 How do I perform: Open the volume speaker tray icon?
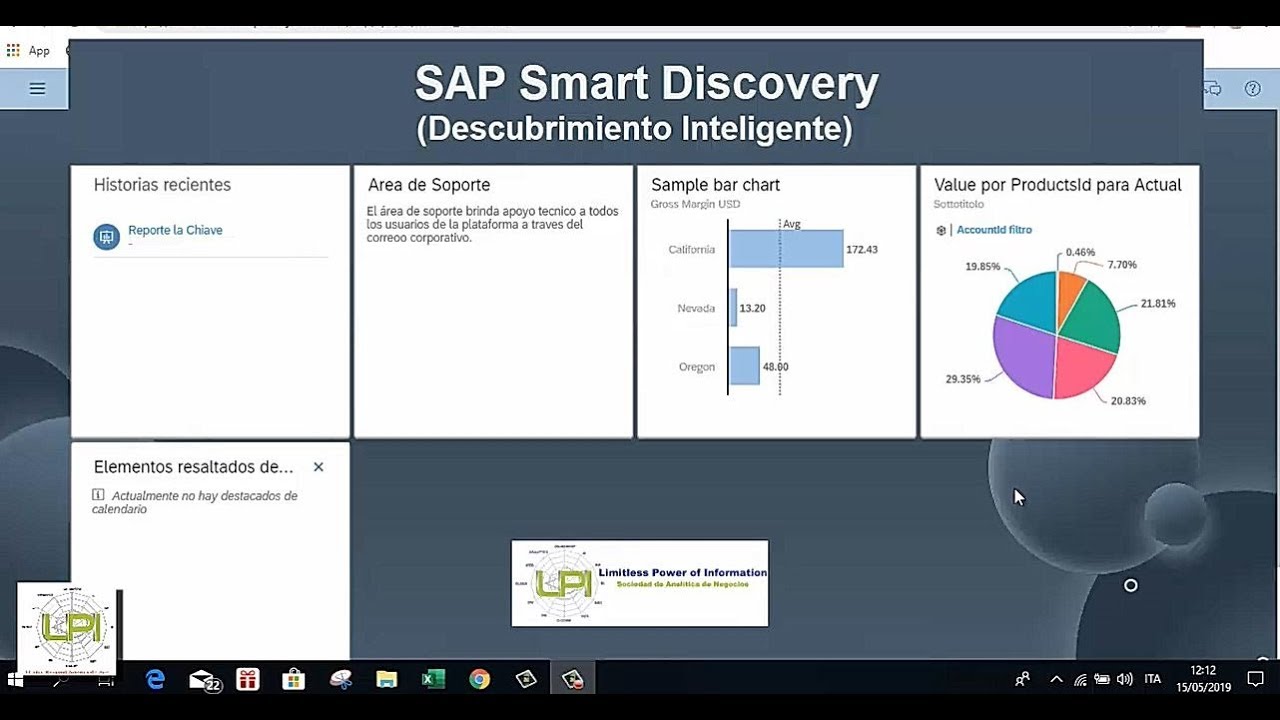tap(1124, 679)
